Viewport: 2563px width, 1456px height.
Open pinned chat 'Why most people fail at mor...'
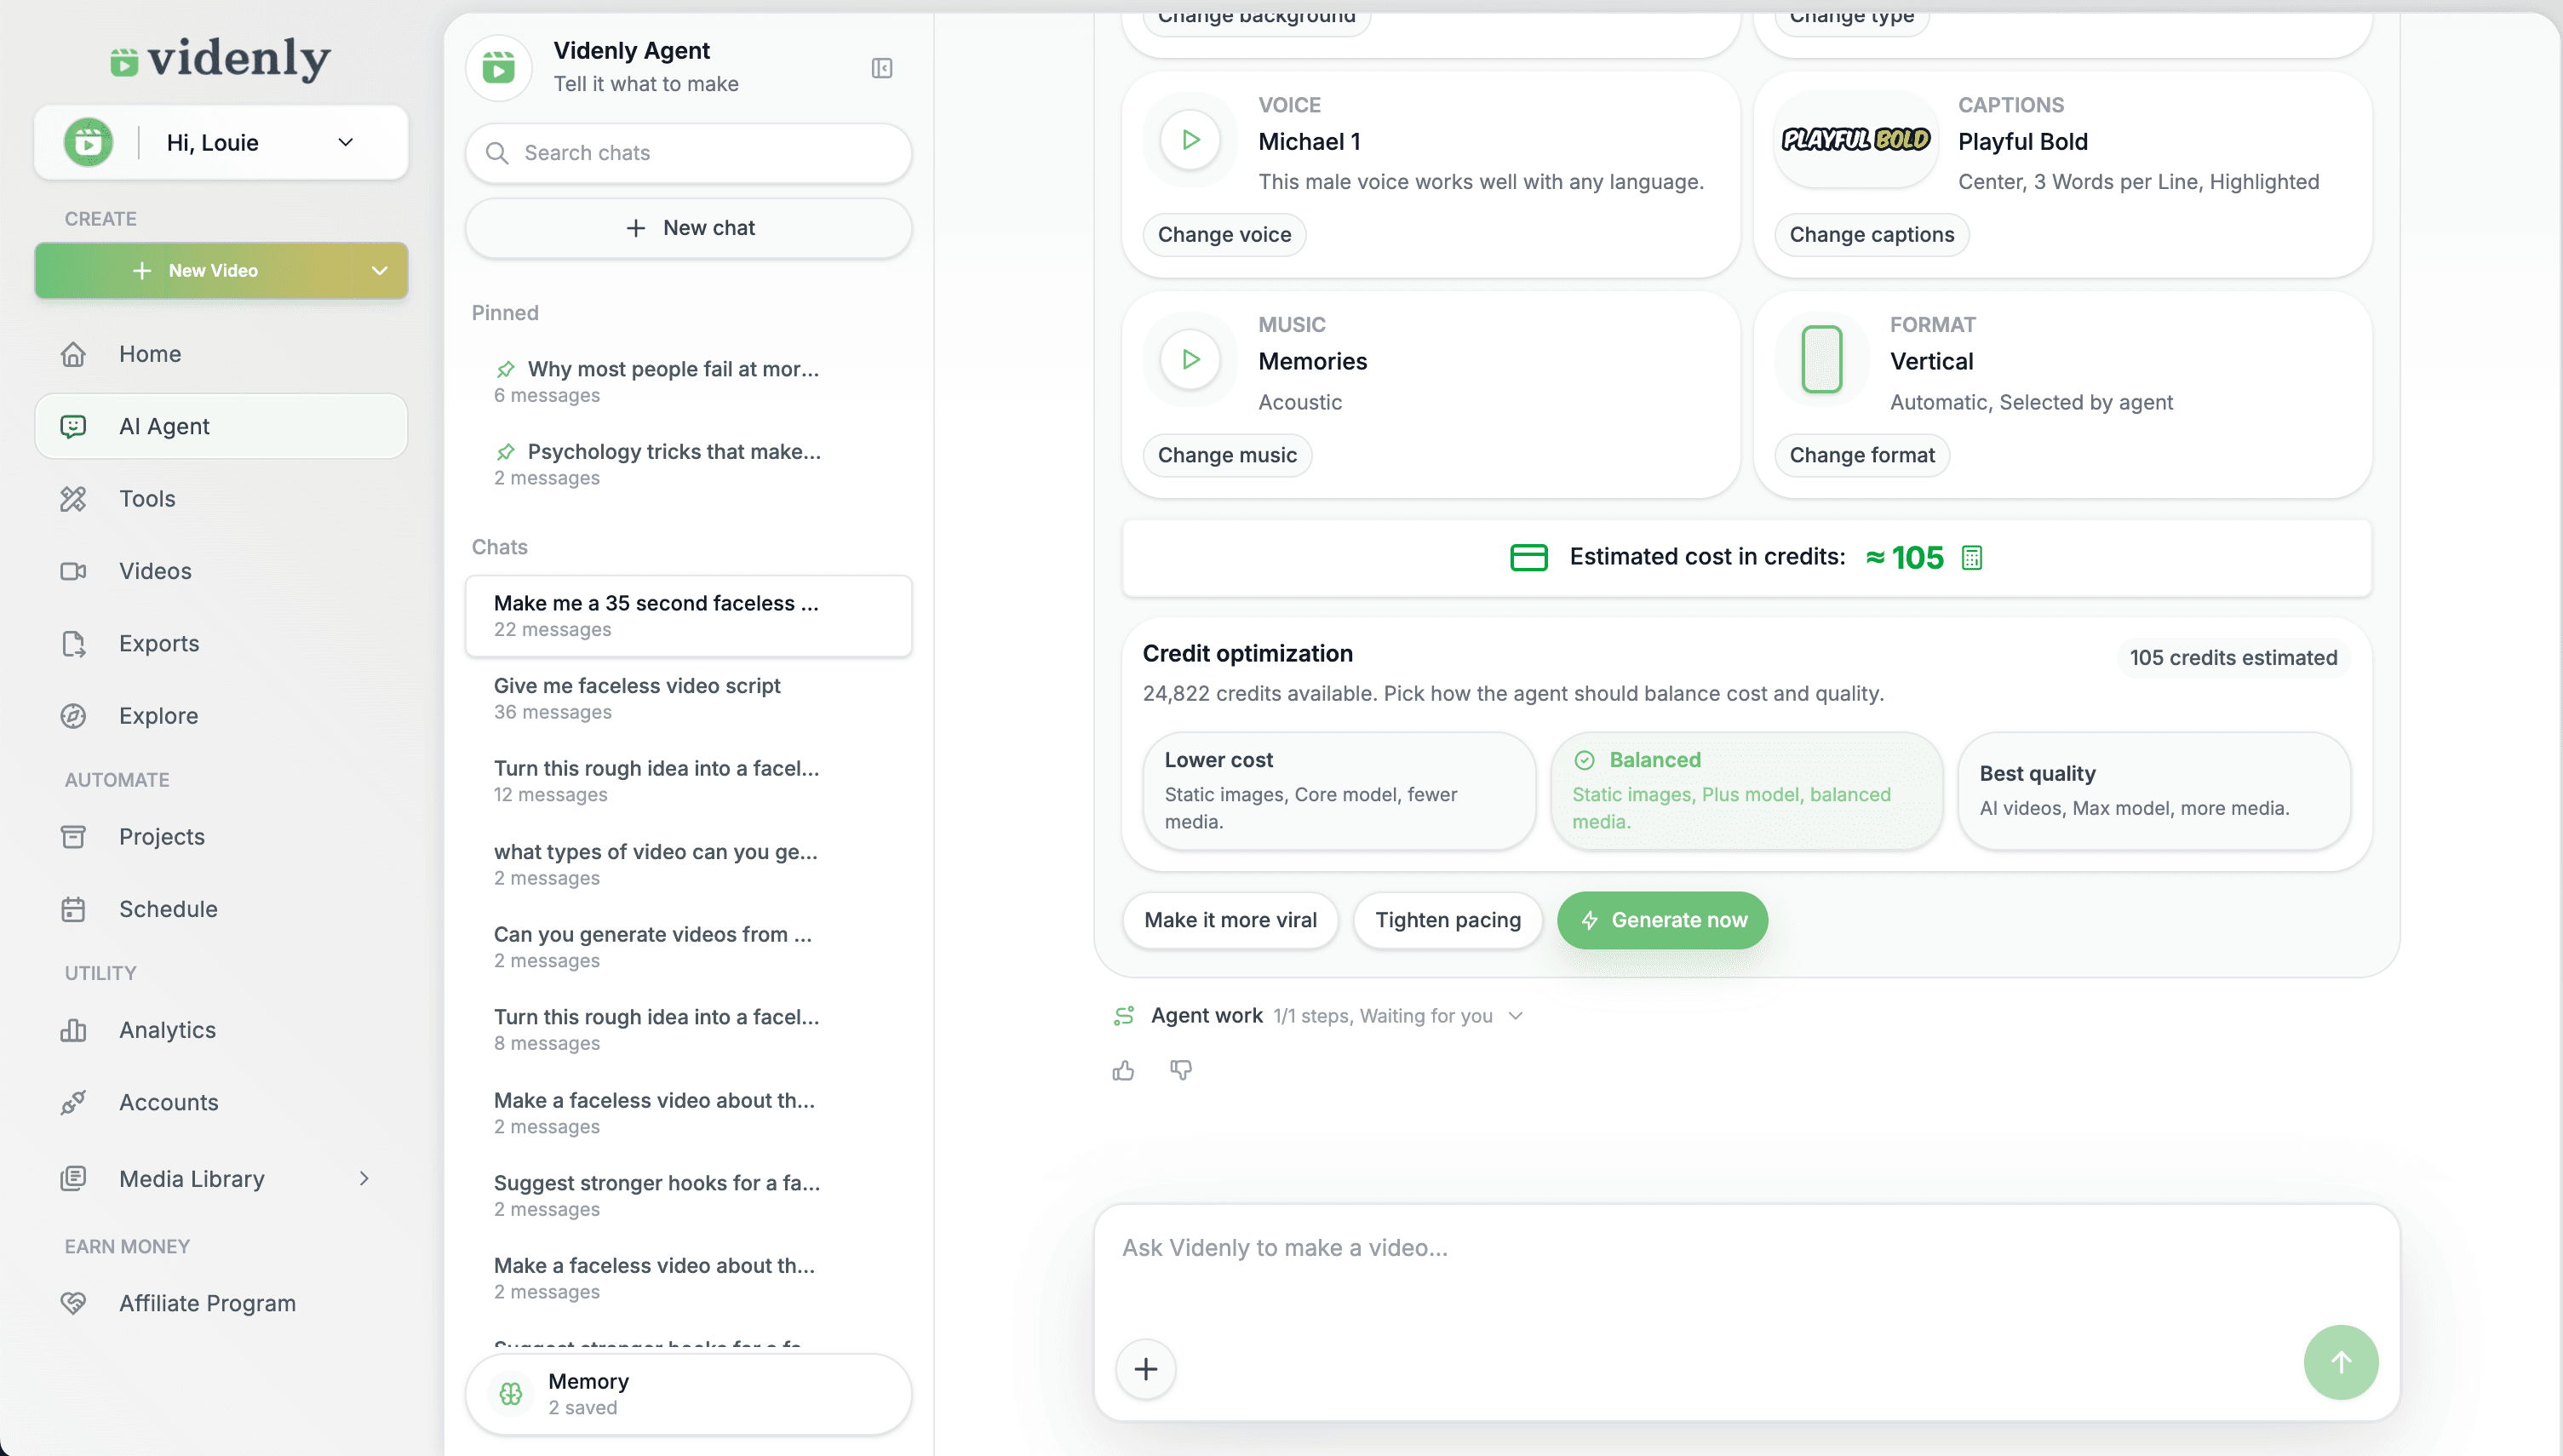point(688,381)
